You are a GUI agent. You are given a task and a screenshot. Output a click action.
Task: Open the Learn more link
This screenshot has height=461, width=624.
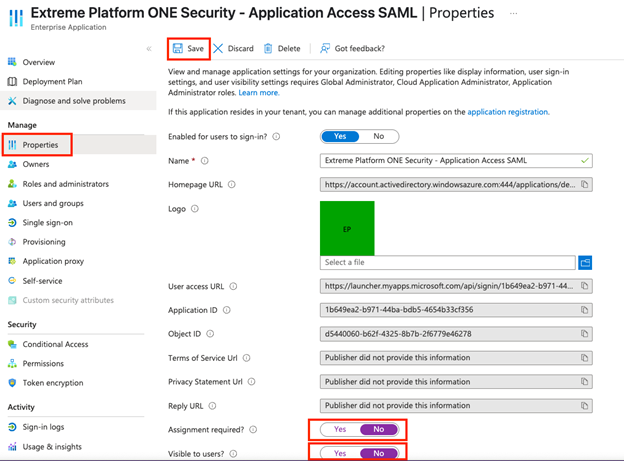259,93
